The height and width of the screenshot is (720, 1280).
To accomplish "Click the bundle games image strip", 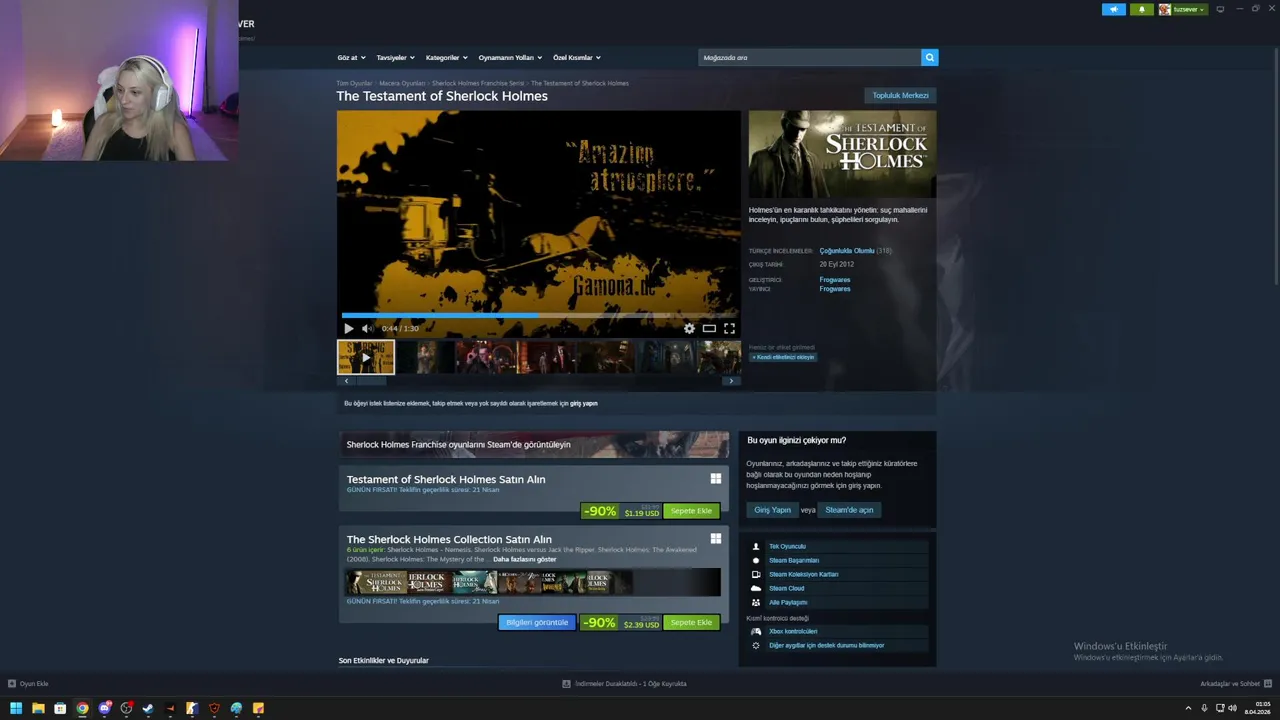I will click(x=533, y=582).
